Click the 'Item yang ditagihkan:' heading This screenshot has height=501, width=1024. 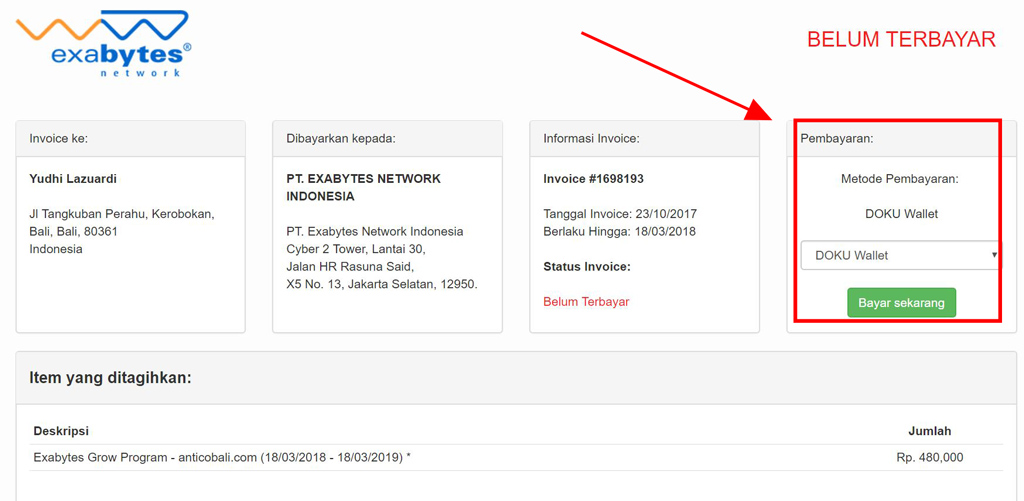[x=110, y=378]
